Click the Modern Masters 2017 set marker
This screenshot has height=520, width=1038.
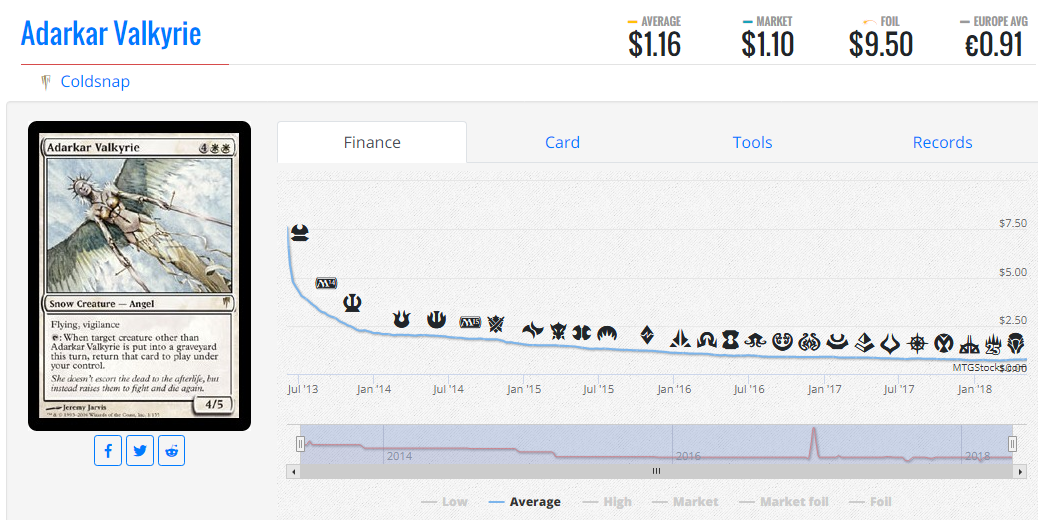coord(837,342)
